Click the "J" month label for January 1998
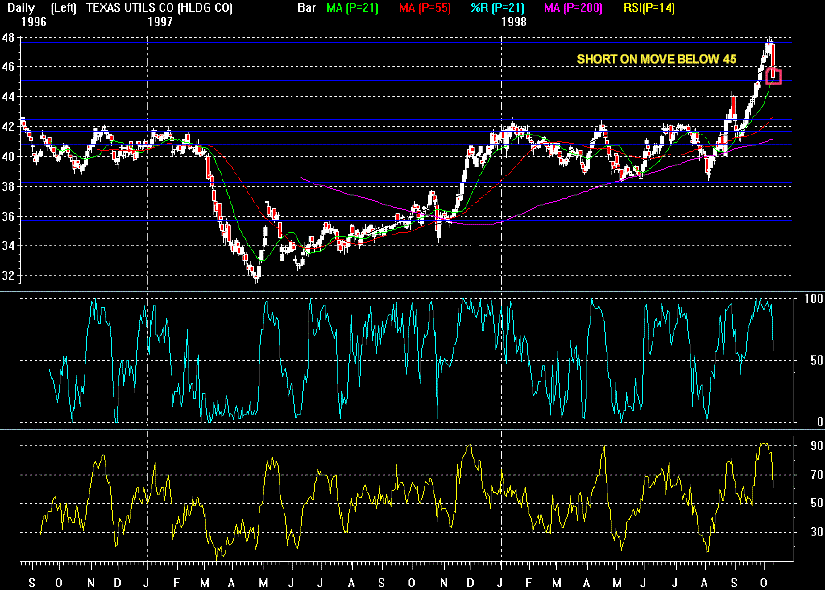The image size is (825, 590). [x=500, y=583]
